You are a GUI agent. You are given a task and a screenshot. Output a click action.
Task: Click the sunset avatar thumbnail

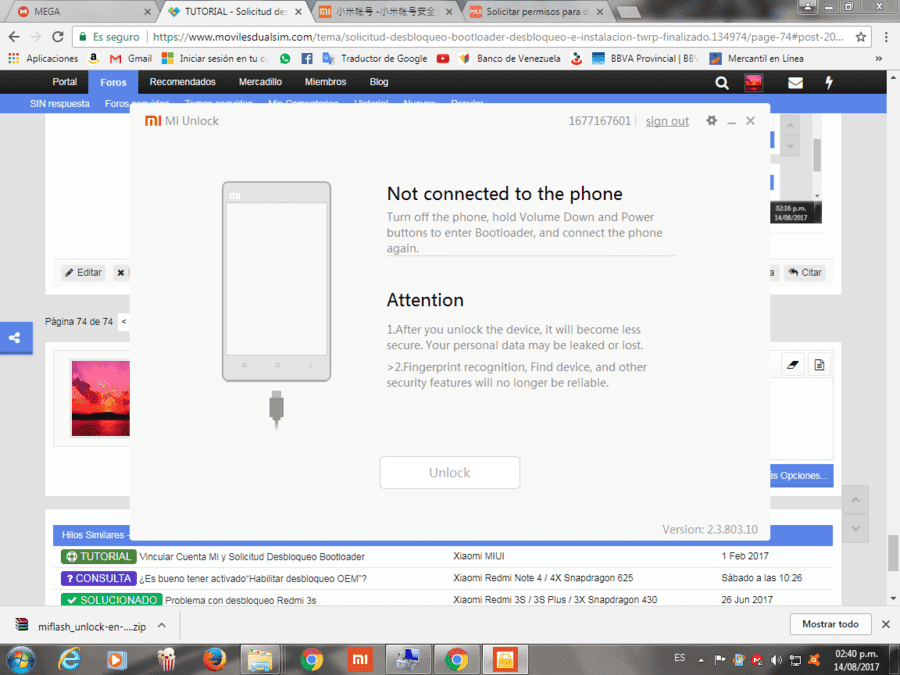tap(100, 398)
